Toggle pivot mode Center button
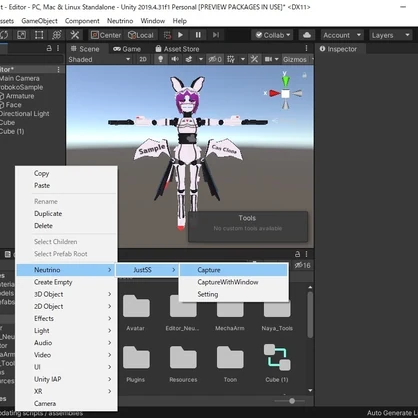The image size is (418, 418). [x=106, y=35]
